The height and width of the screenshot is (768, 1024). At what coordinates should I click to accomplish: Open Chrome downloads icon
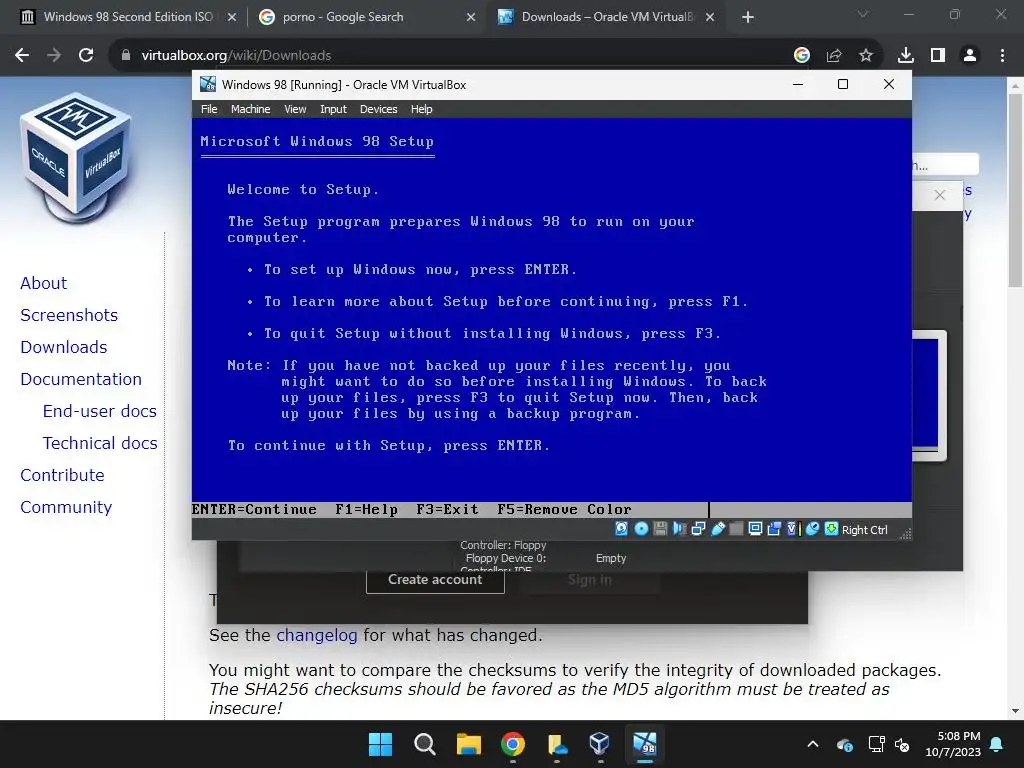click(906, 56)
